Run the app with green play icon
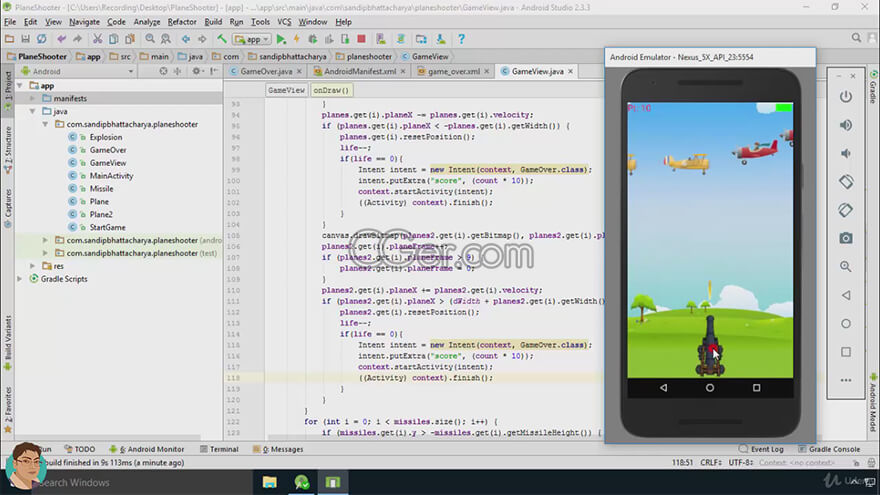 (x=281, y=39)
